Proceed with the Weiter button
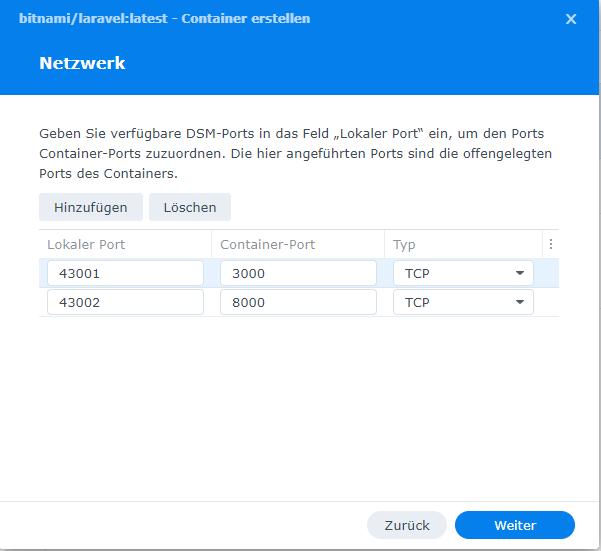 [515, 525]
